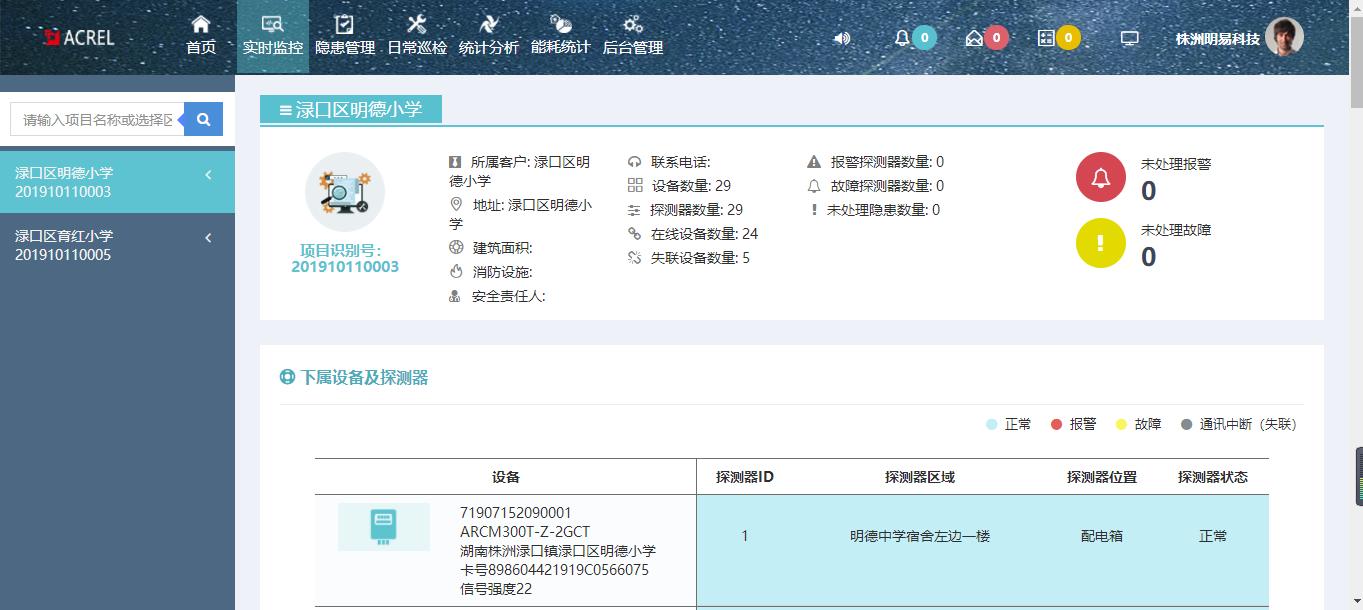Image resolution: width=1363 pixels, height=610 pixels.
Task: Open 实时监控 monitoring icon in navbar
Action: [272, 24]
